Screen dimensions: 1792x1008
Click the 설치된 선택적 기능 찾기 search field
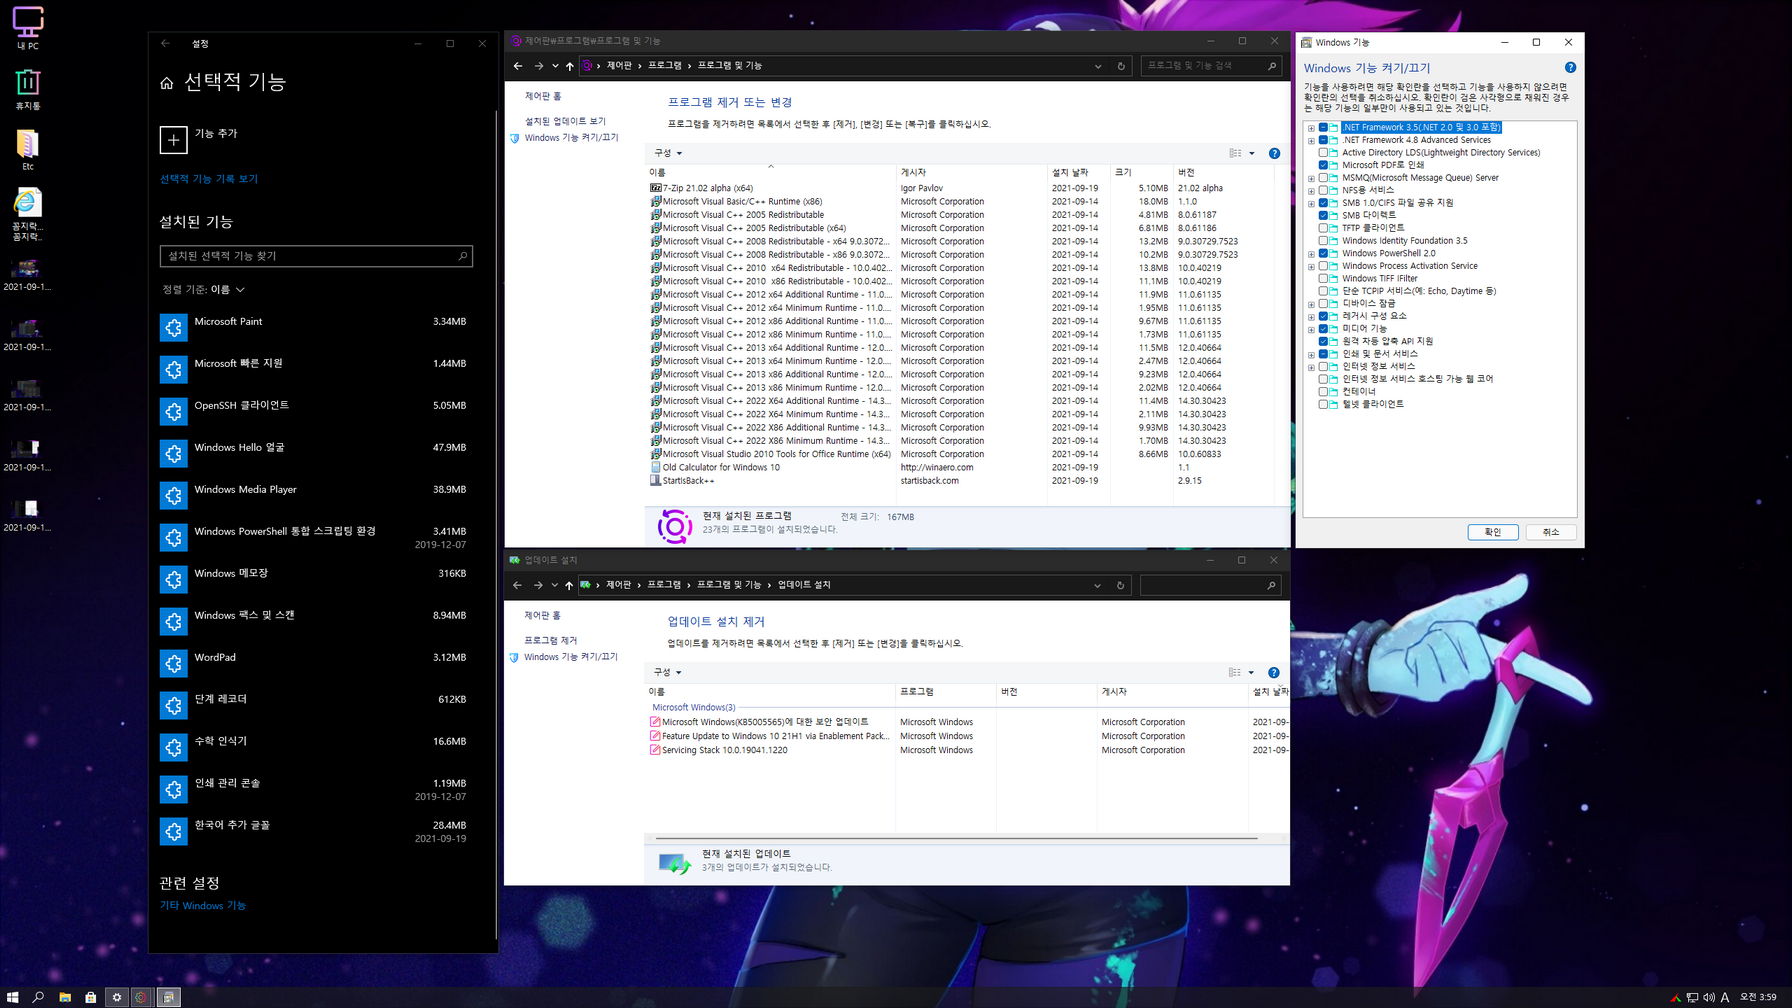[316, 256]
